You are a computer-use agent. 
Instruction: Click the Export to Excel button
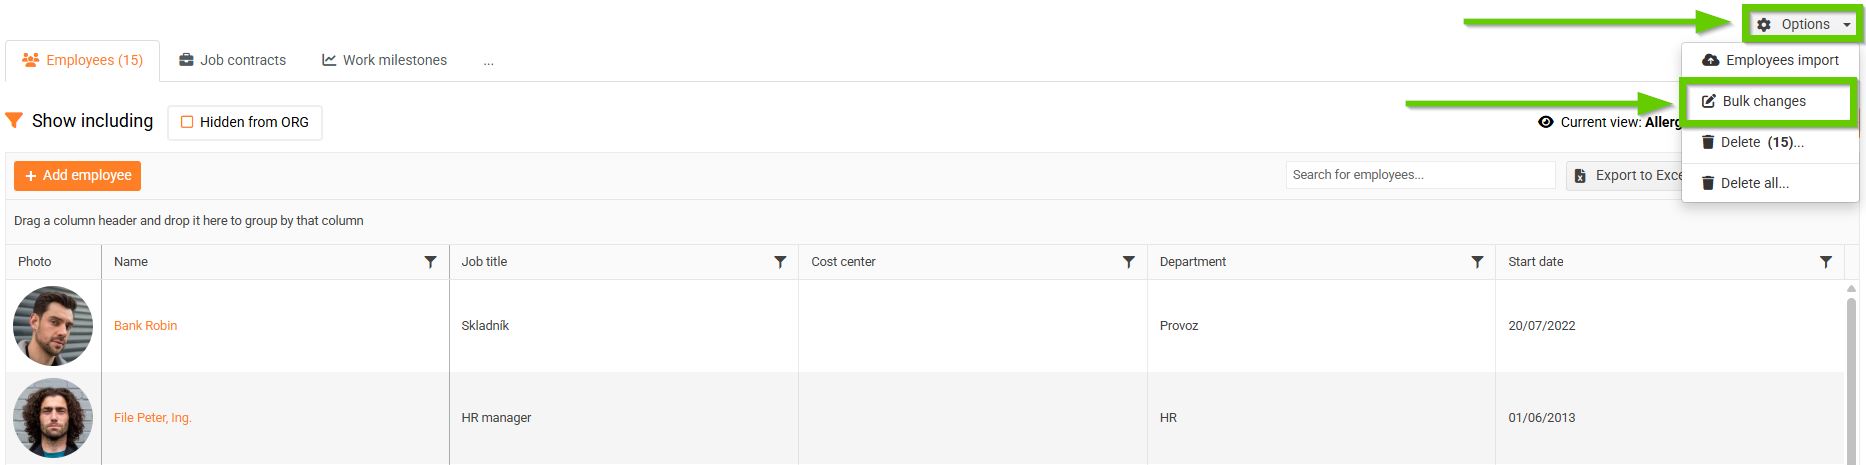(1627, 175)
